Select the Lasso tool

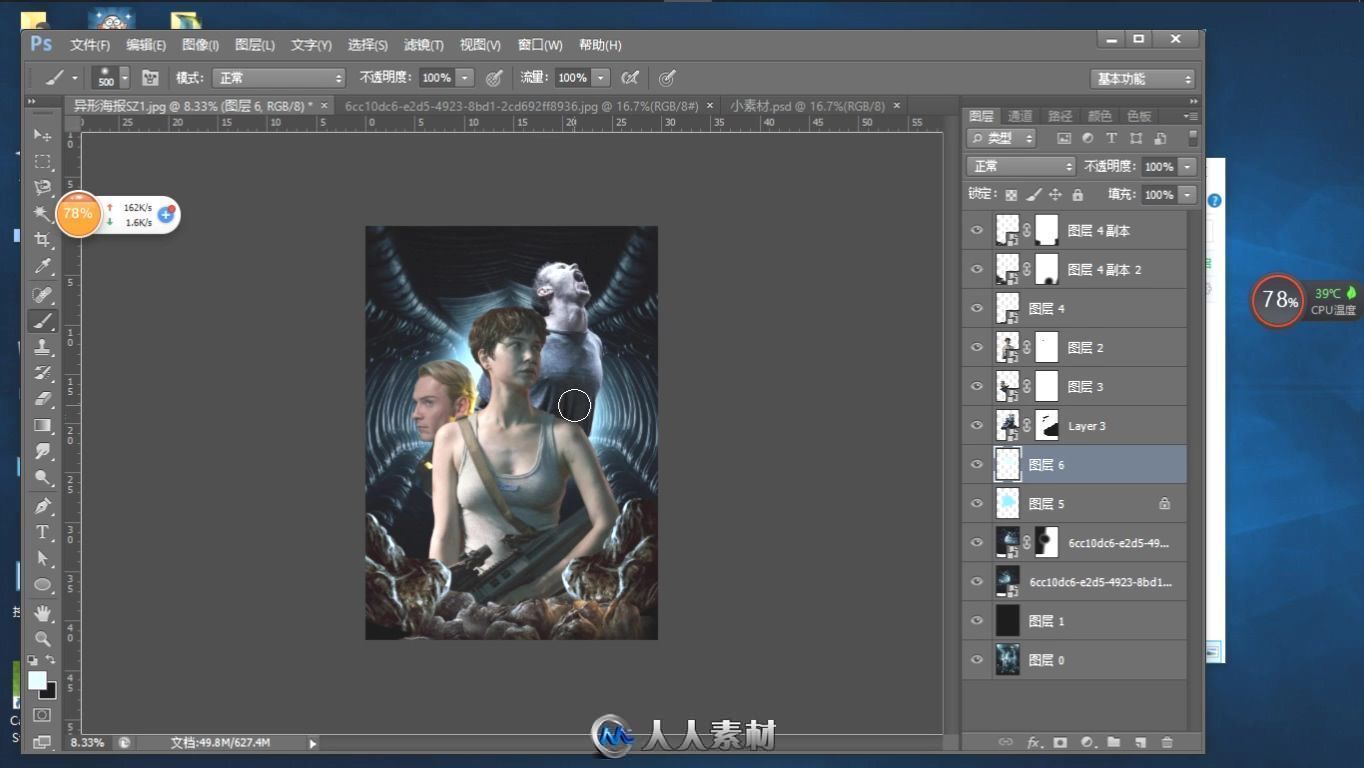pos(42,187)
